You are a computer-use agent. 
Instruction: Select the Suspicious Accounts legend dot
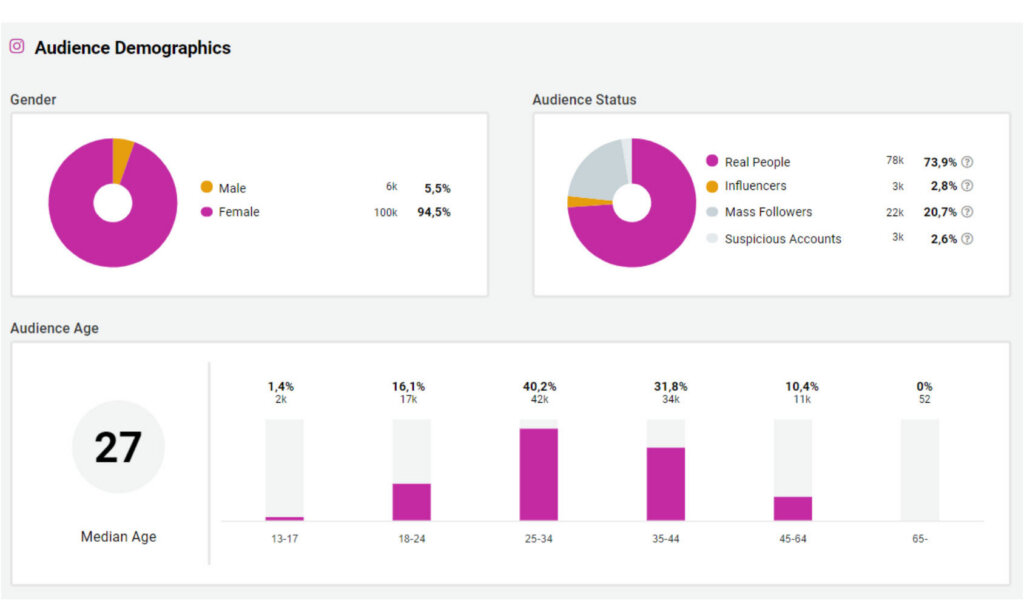point(712,239)
